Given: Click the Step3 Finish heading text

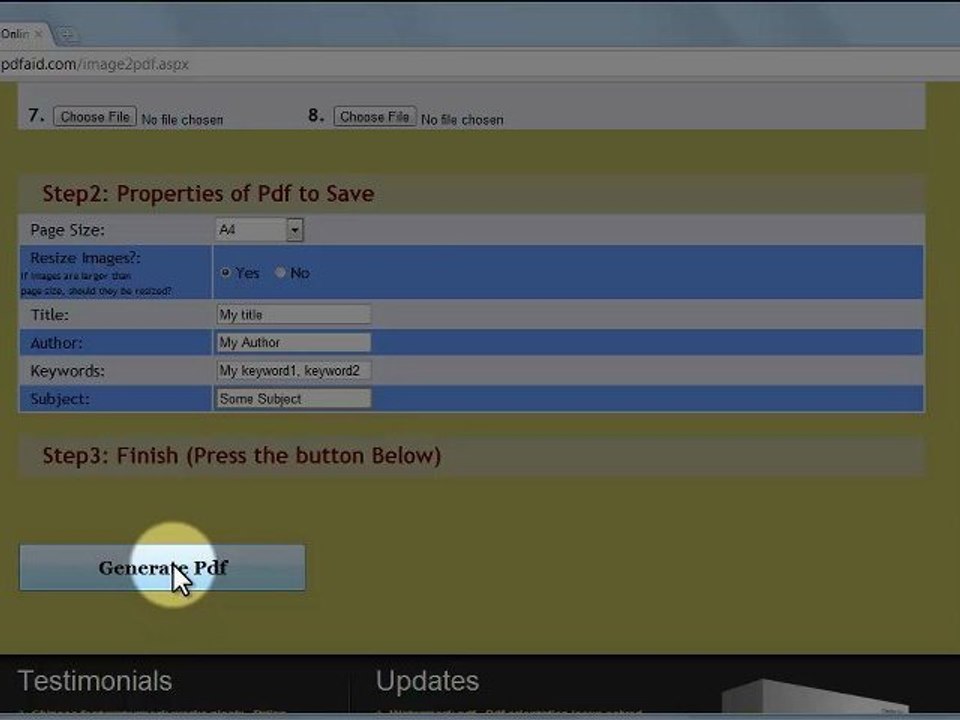Looking at the screenshot, I should point(242,456).
